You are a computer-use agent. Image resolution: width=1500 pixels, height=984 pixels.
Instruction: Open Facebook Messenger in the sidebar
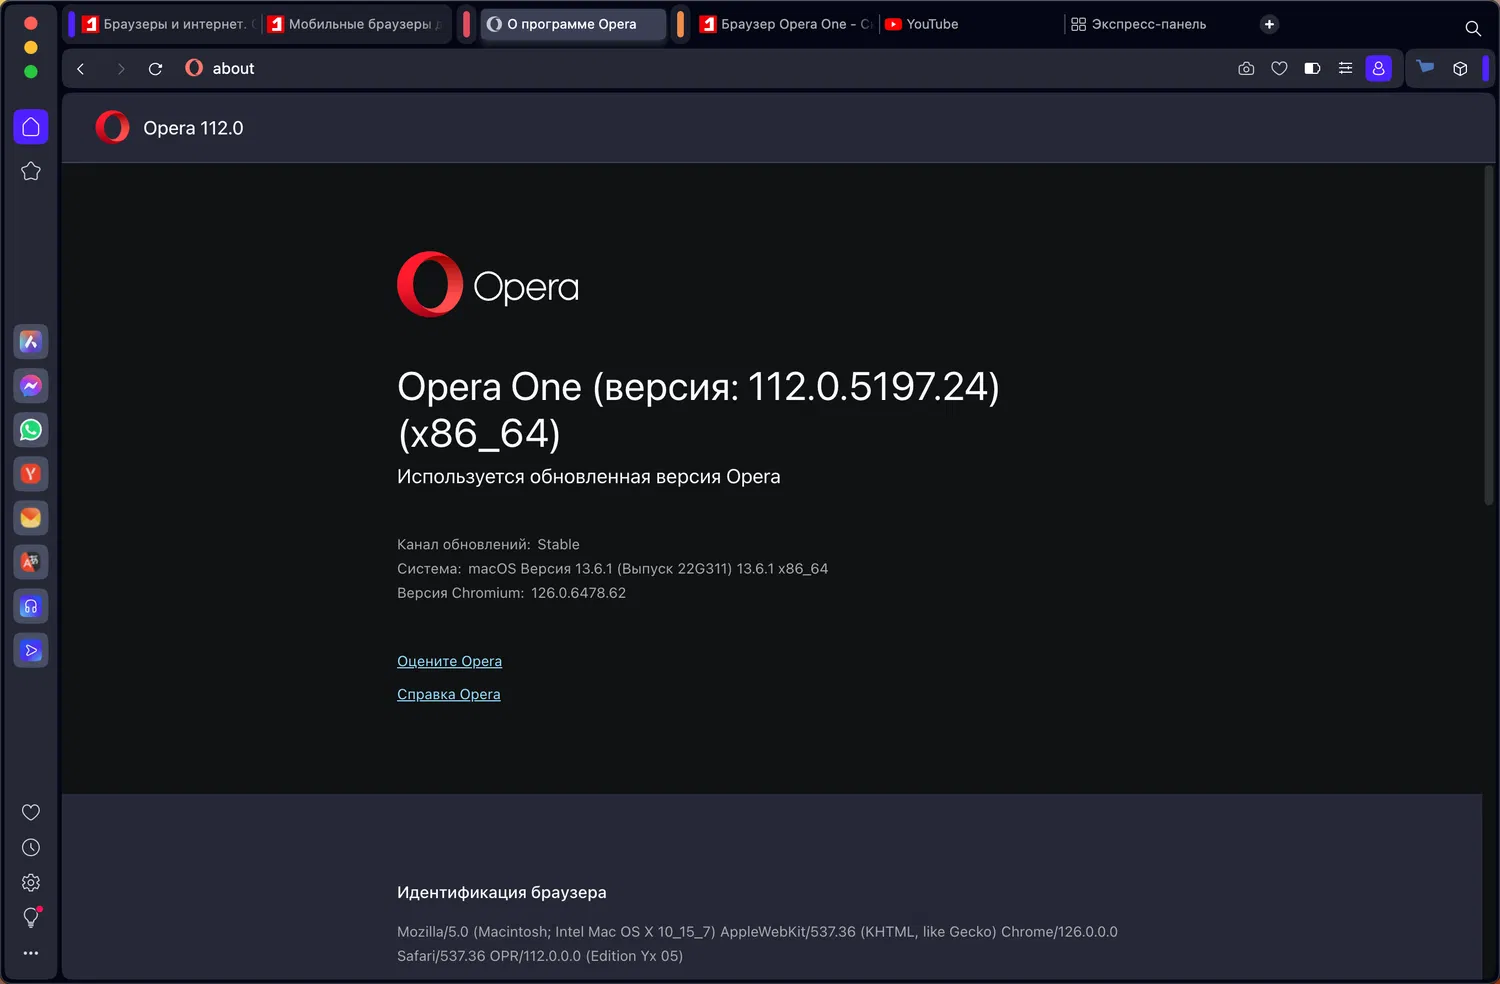[31, 386]
